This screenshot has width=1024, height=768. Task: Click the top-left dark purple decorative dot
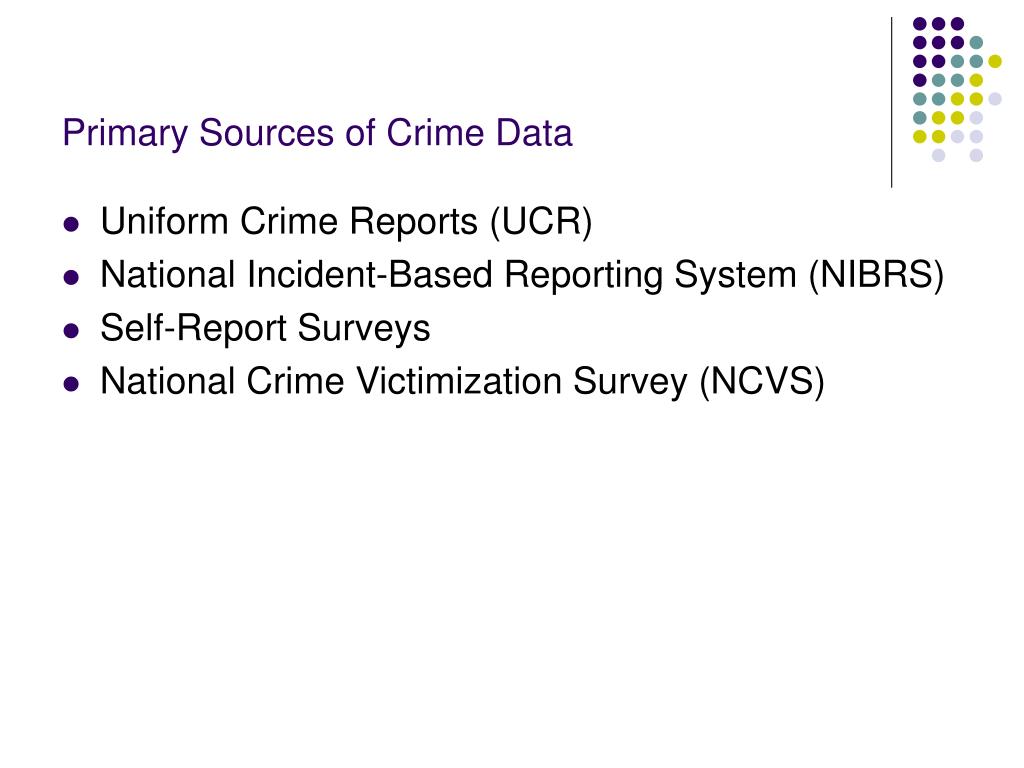[x=920, y=24]
